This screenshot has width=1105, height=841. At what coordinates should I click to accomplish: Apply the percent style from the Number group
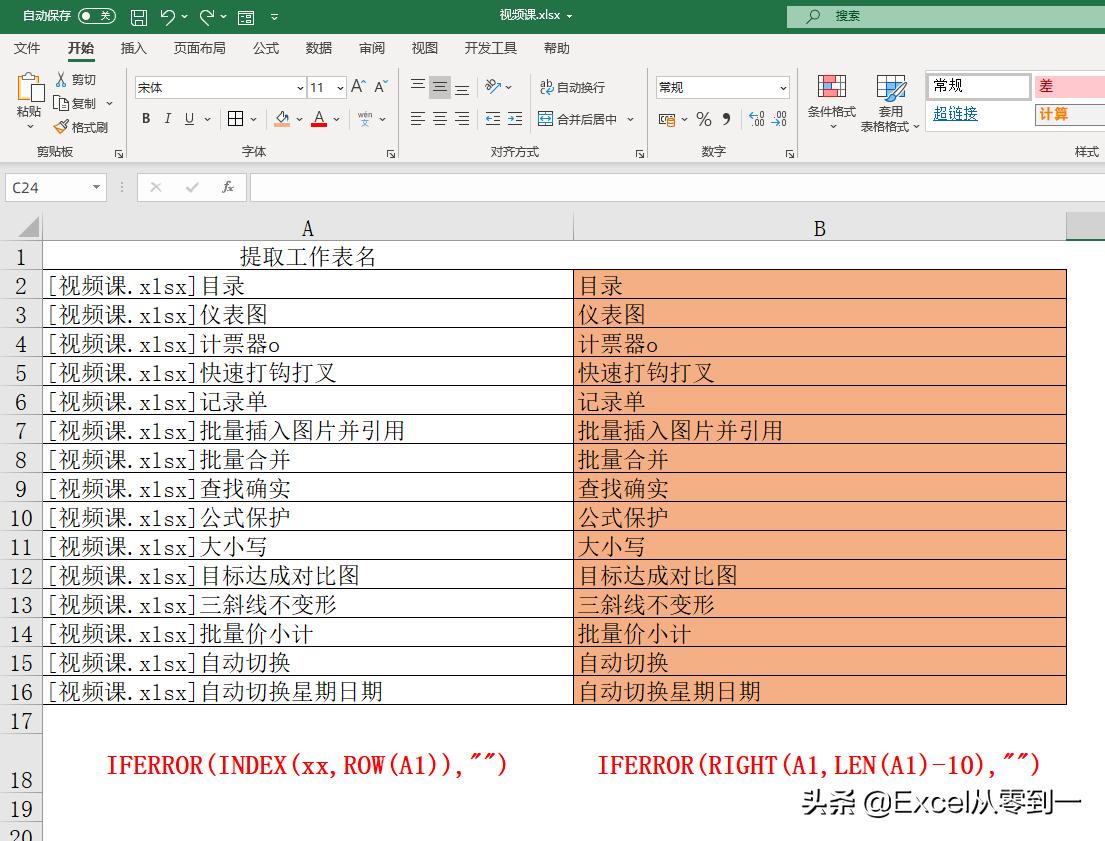coord(703,119)
